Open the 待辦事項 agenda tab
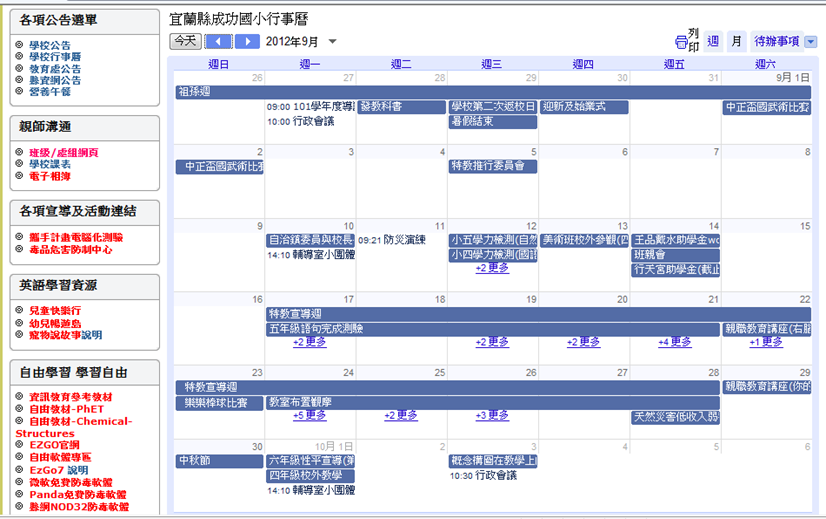826x519 pixels. pos(776,41)
